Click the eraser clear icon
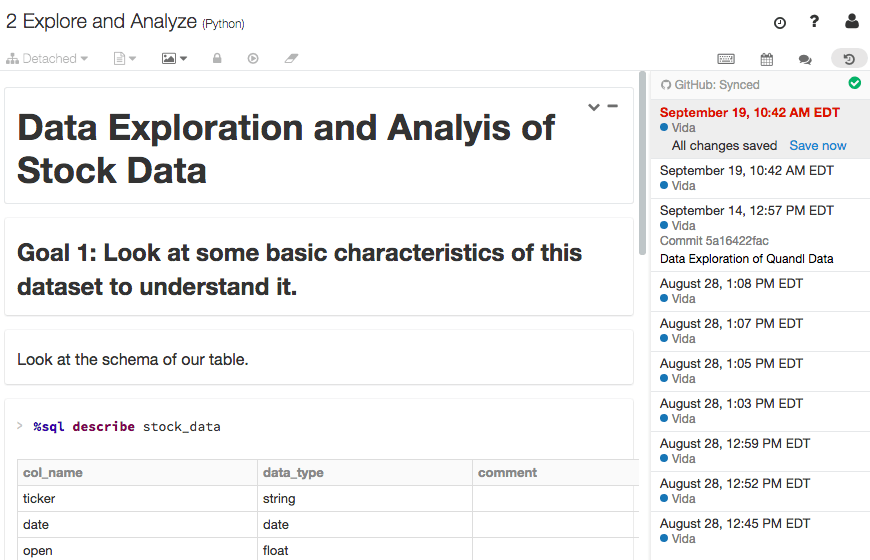870x560 pixels. [291, 59]
